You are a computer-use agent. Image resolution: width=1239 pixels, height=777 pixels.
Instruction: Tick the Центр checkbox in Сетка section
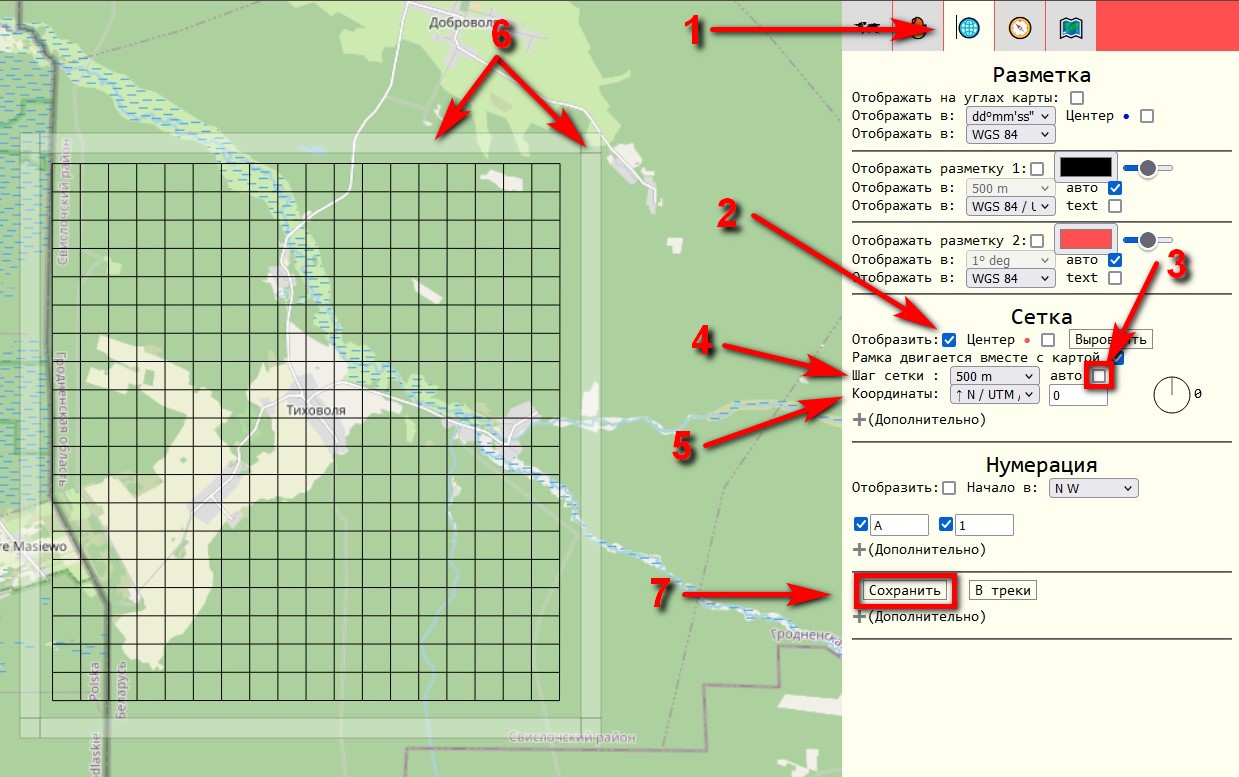point(1048,340)
